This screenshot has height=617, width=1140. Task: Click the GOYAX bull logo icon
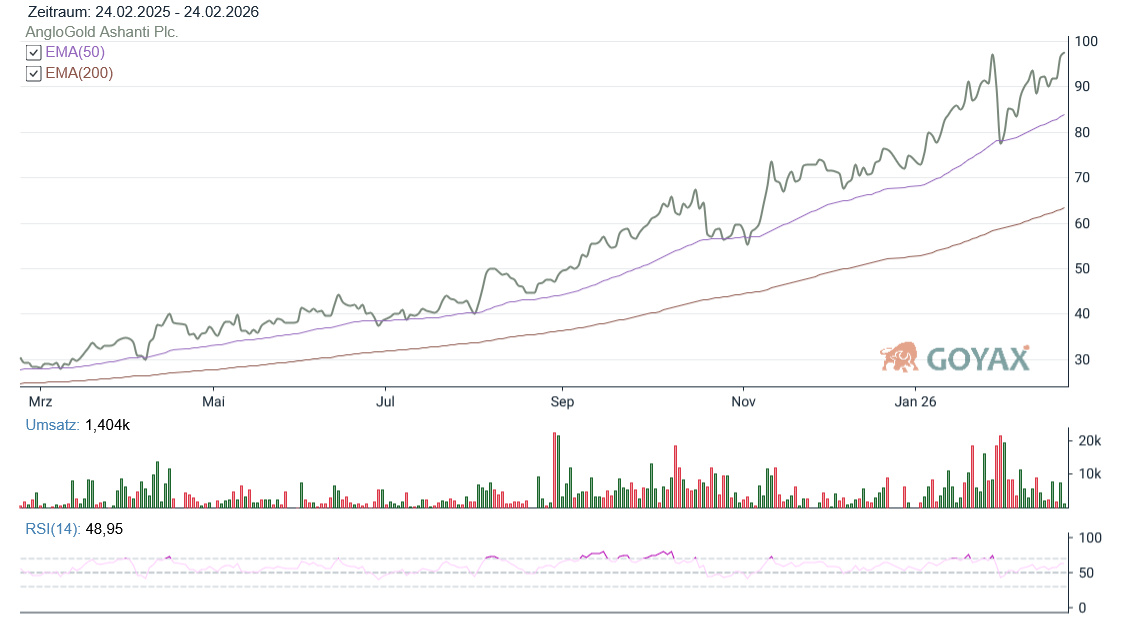pos(899,357)
